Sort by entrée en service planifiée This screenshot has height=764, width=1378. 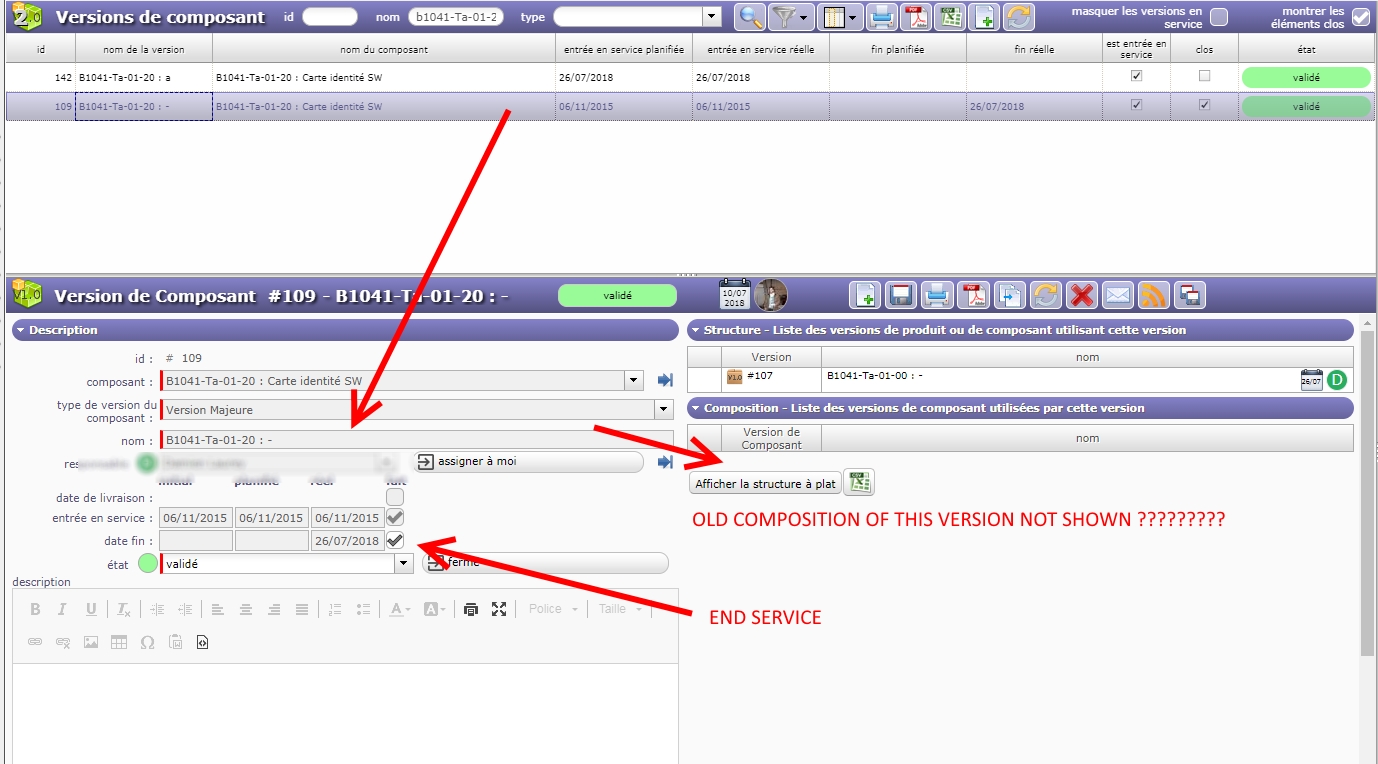point(624,49)
